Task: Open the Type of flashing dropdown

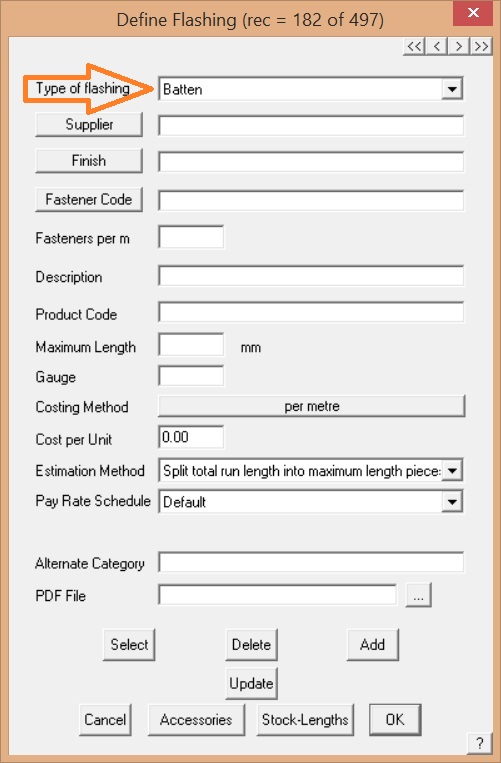Action: 452,89
